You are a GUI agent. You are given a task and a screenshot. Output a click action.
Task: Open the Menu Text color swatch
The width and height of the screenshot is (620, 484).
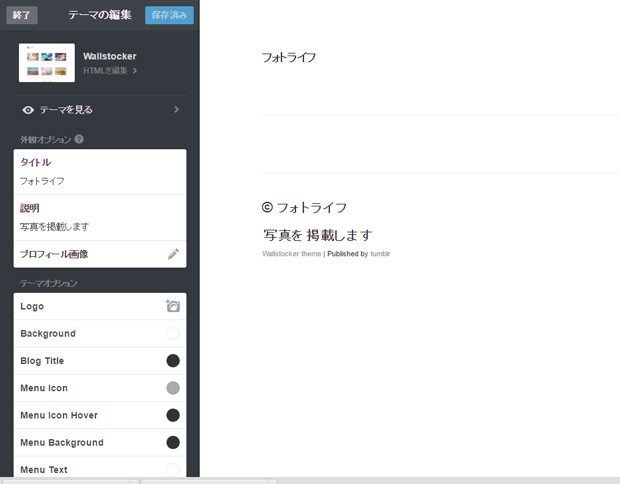[173, 469]
